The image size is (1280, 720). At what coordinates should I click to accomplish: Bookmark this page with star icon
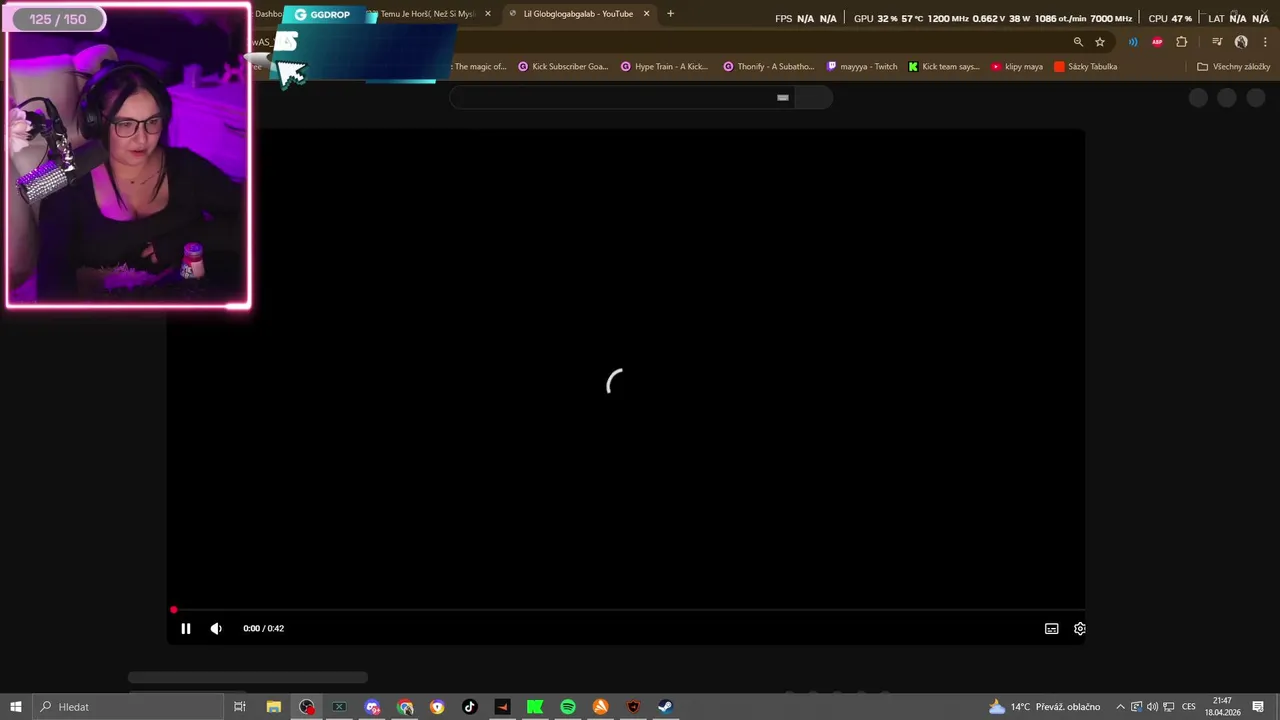[x=1100, y=42]
